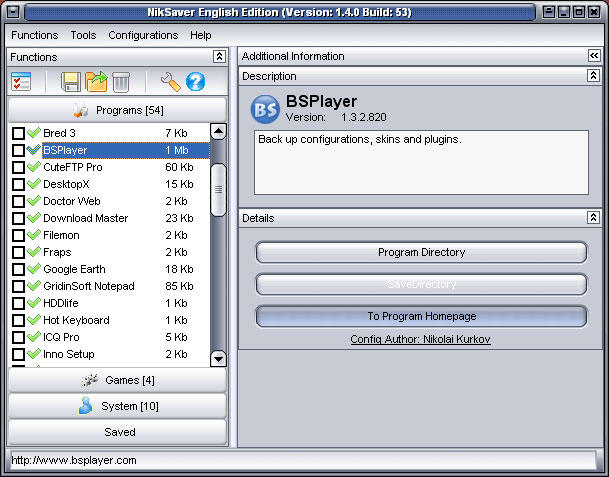Collapse the Functions panel
The width and height of the screenshot is (609, 477).
[219, 57]
